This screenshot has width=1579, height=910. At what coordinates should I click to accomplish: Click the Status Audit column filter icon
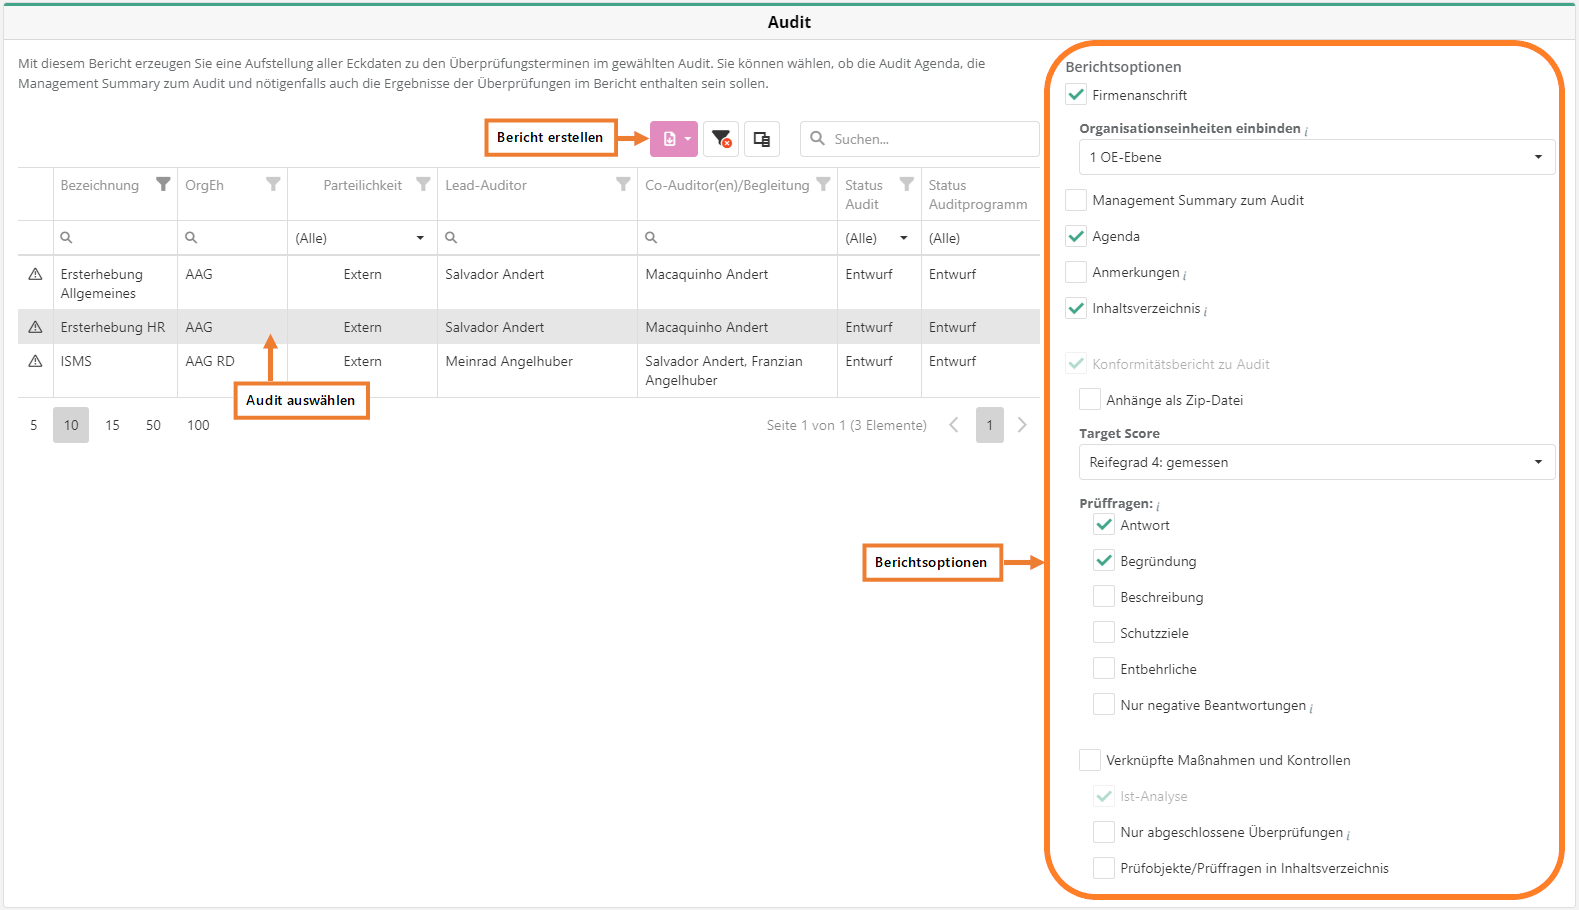pyautogui.click(x=906, y=184)
